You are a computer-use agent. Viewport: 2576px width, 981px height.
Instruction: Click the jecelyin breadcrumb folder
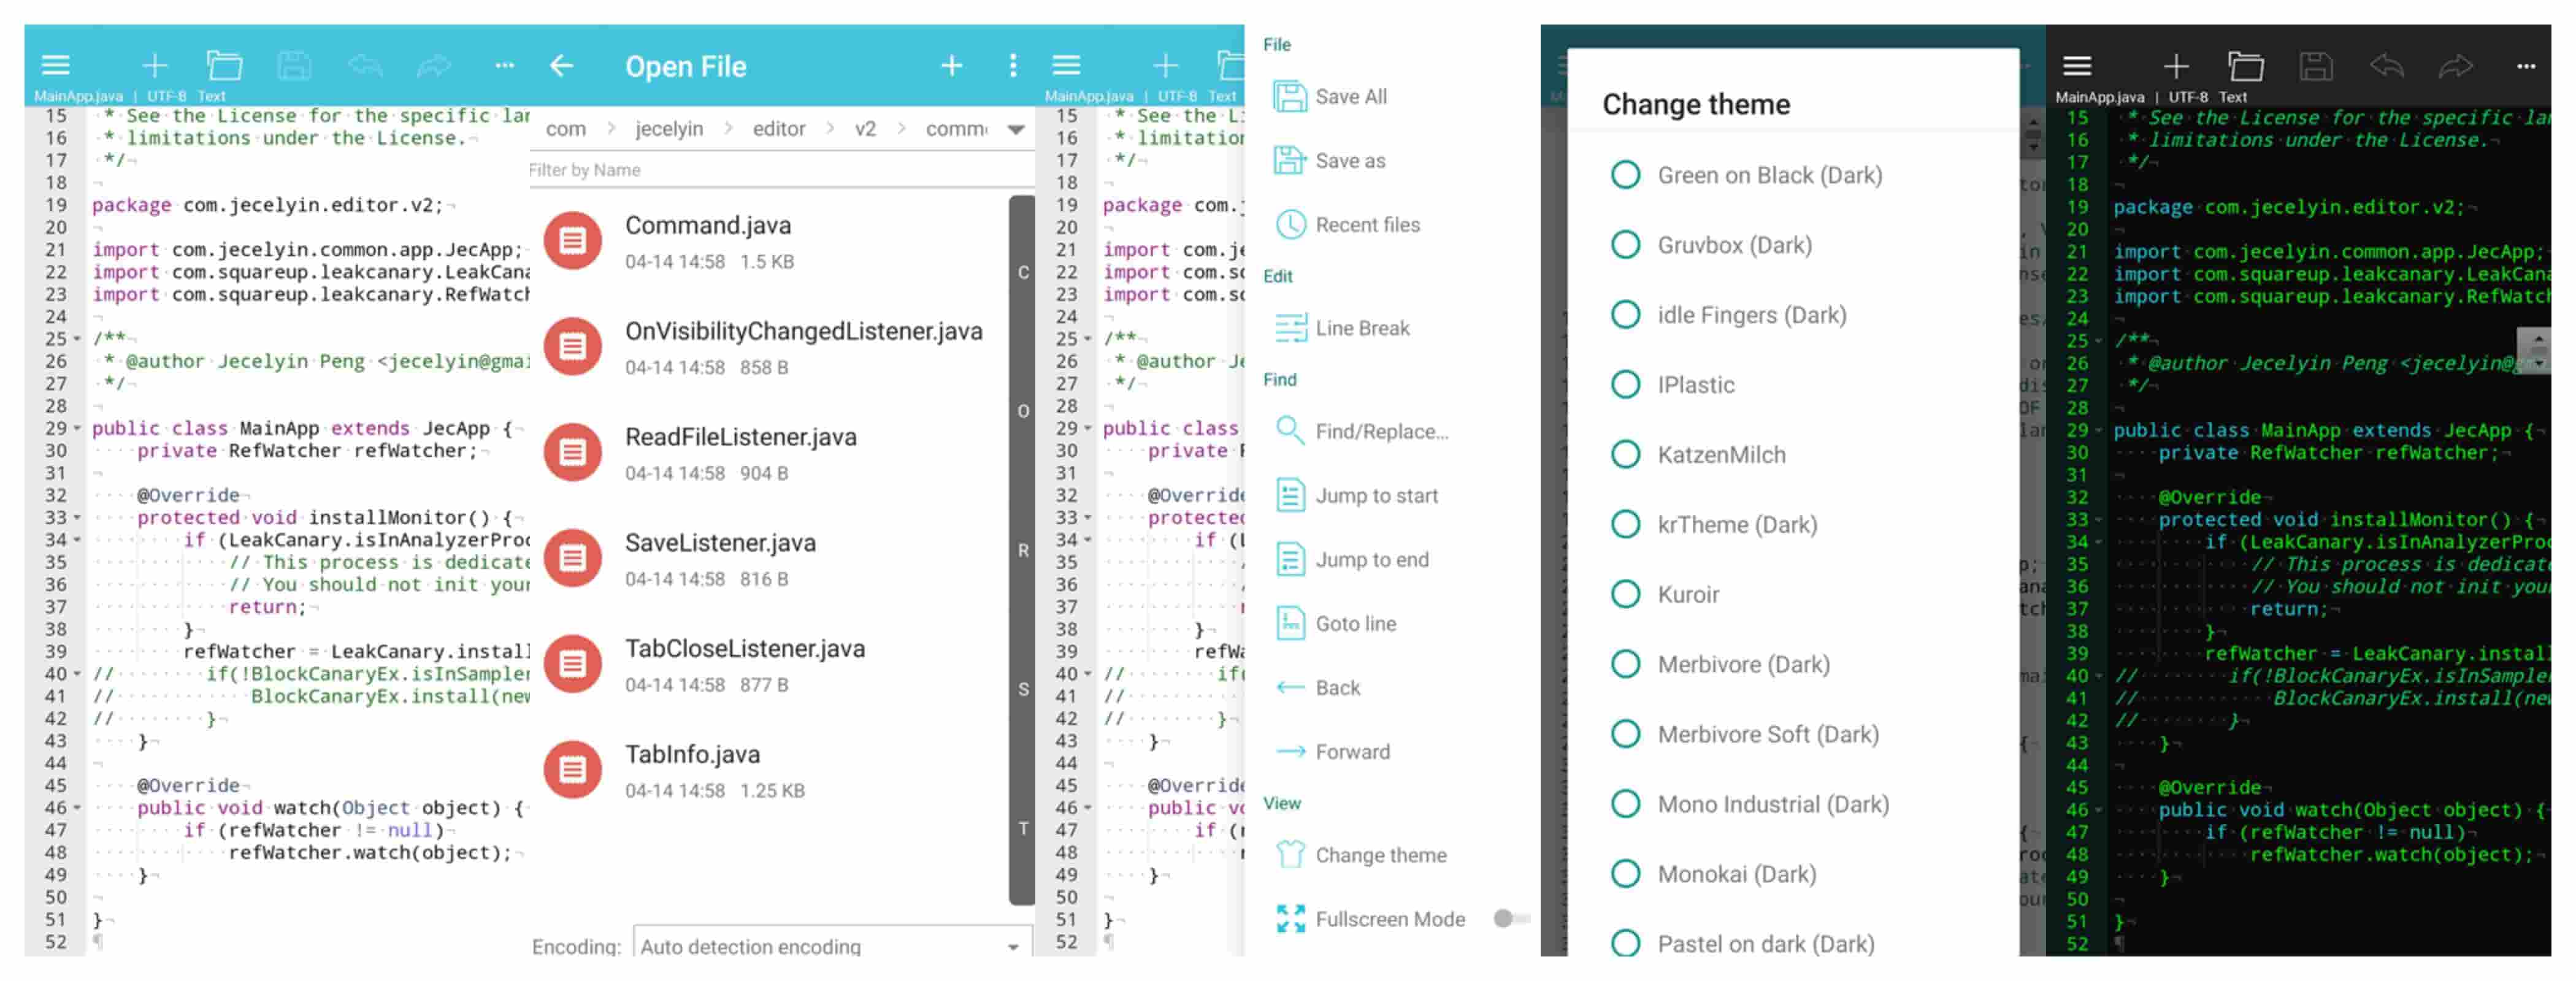click(669, 129)
